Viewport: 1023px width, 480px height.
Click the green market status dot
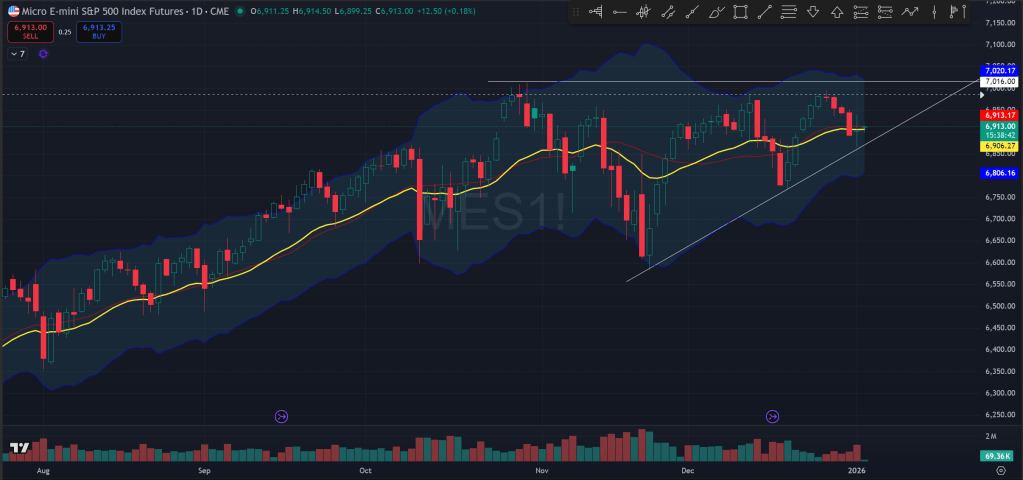click(242, 11)
